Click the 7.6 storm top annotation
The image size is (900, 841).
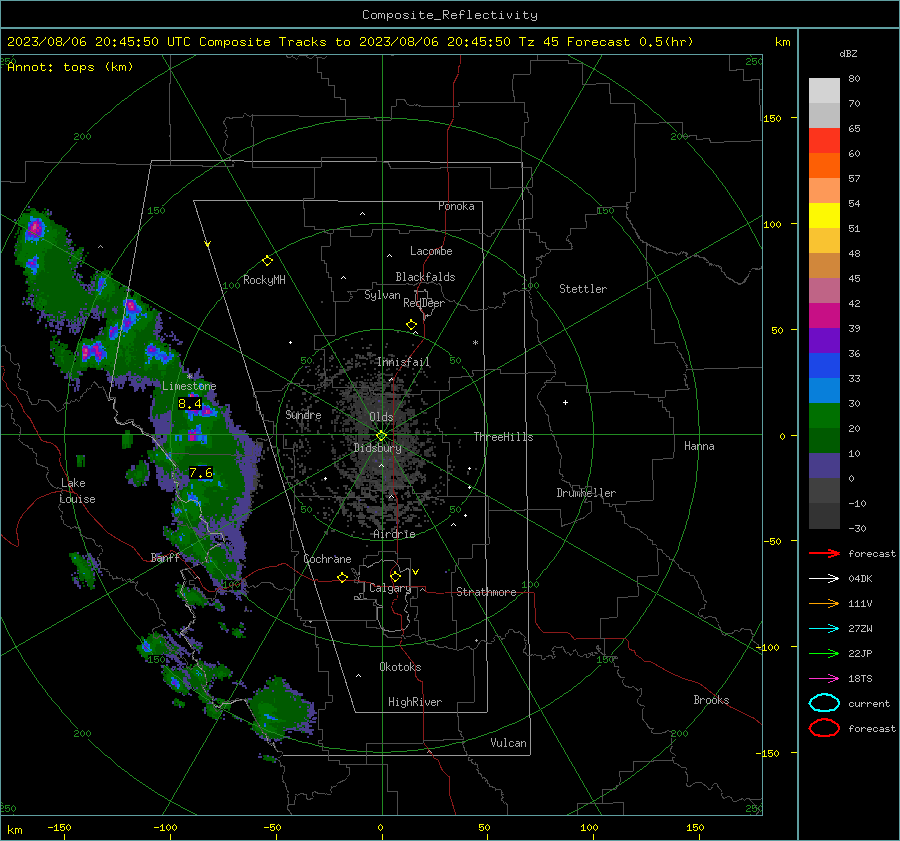(201, 473)
